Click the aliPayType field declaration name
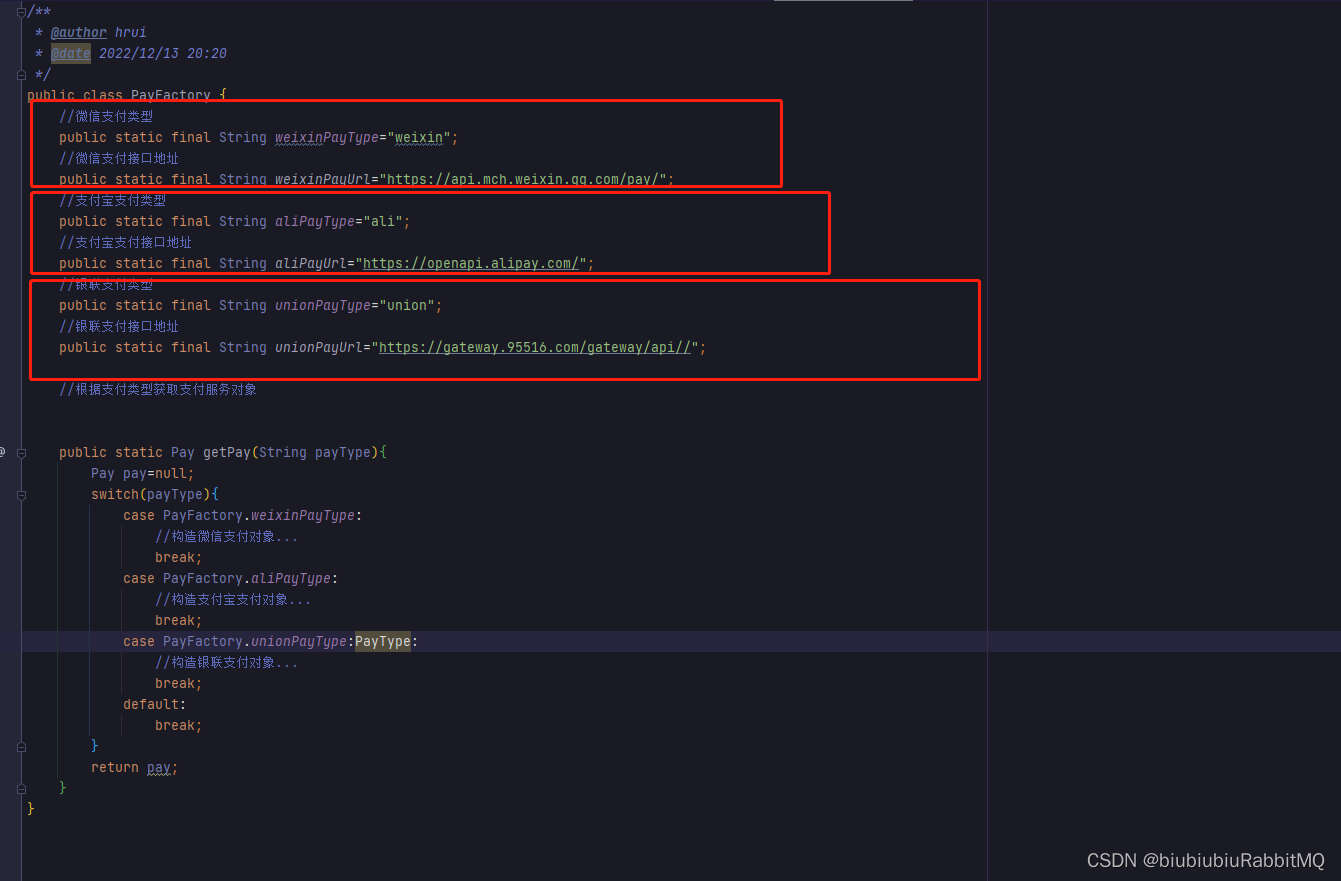Screen dimensions: 1341x881 315,222
